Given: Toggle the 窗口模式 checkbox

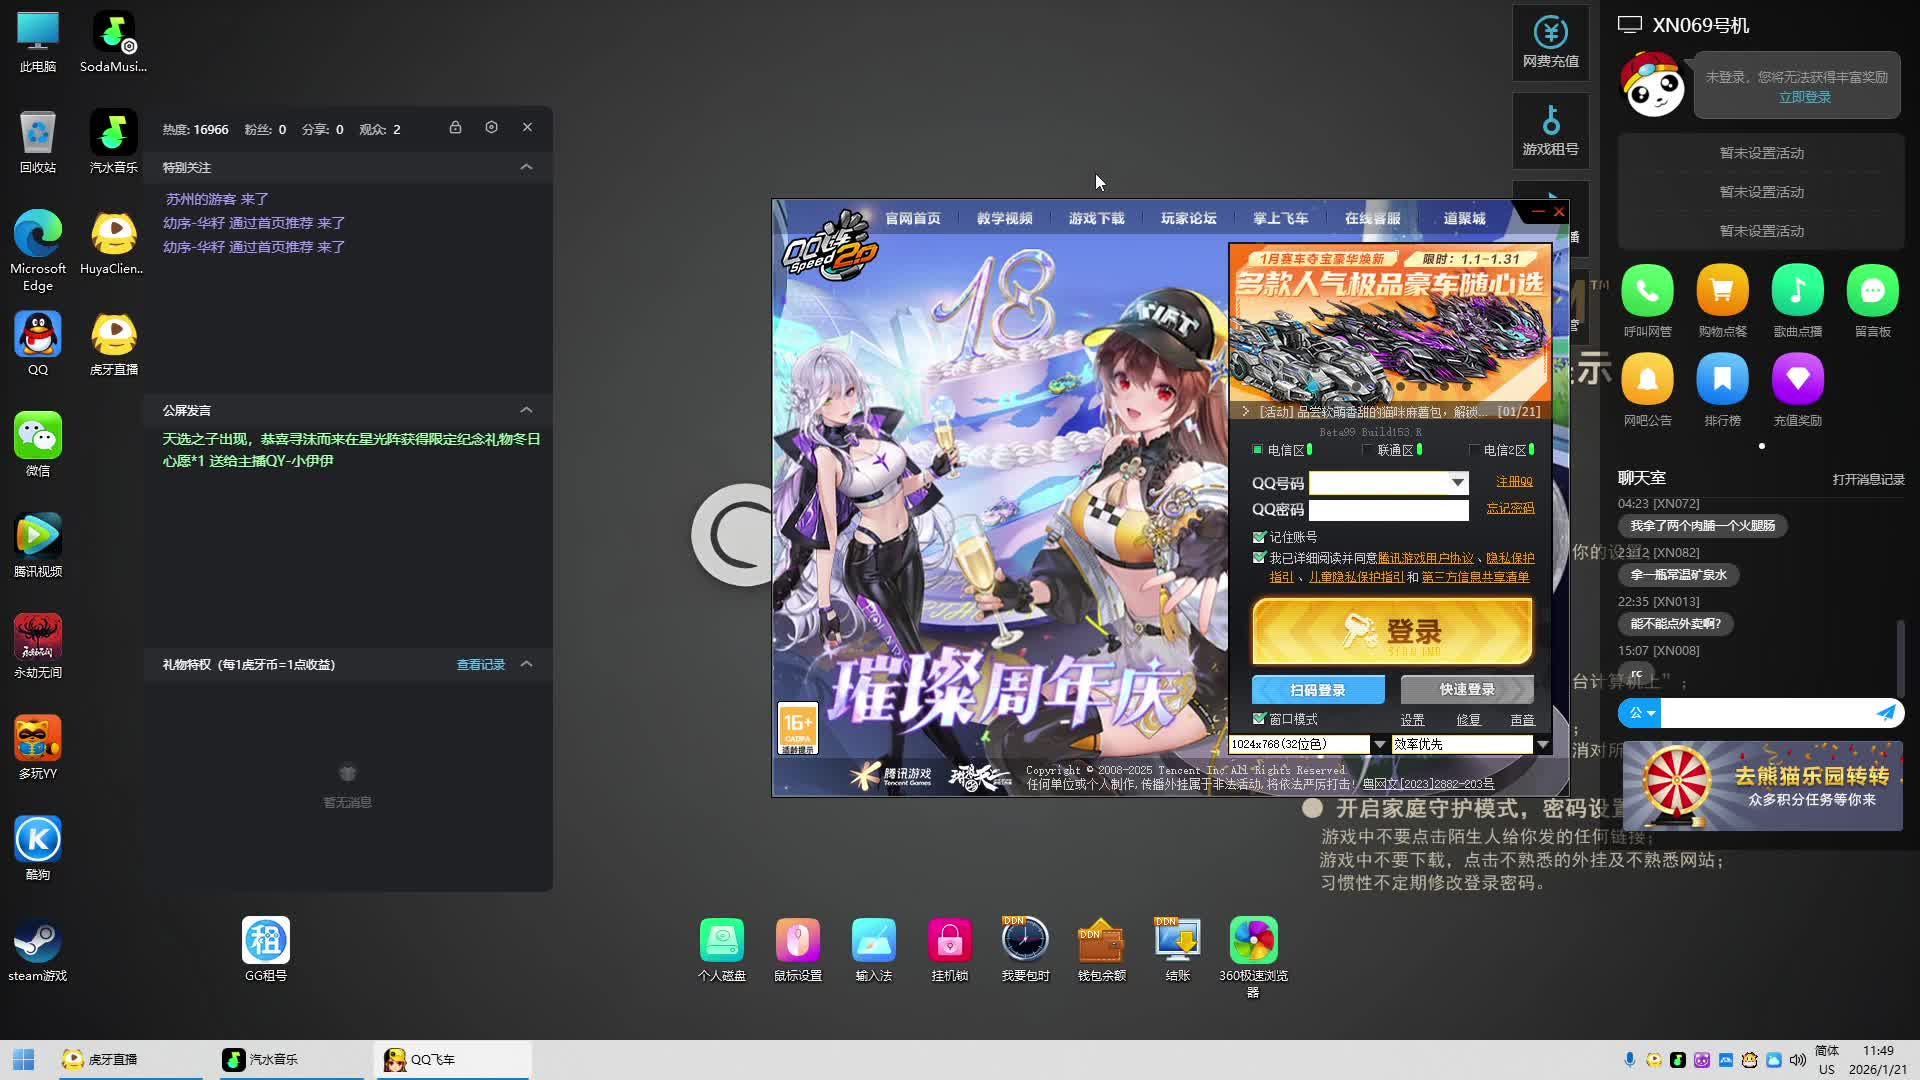Looking at the screenshot, I should 1260,719.
